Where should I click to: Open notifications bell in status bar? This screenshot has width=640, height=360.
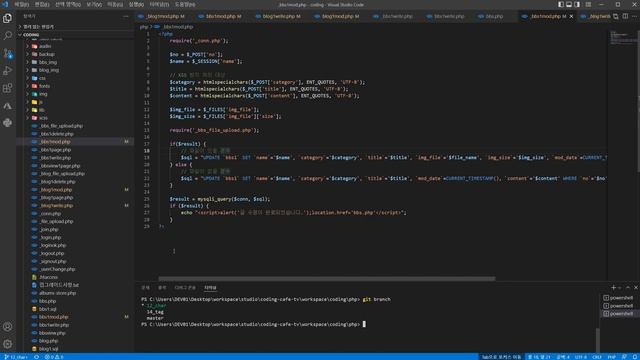tap(635, 357)
